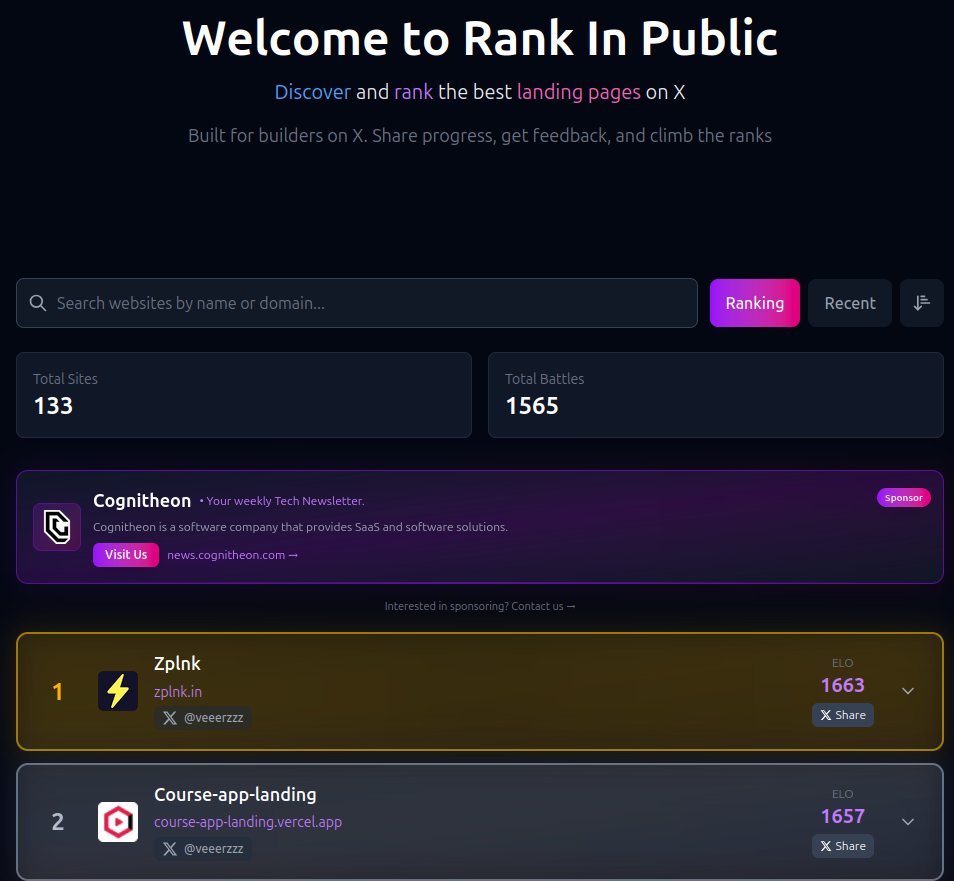The image size is (954, 881).
Task: Click the rank number 1
Action: 57,692
